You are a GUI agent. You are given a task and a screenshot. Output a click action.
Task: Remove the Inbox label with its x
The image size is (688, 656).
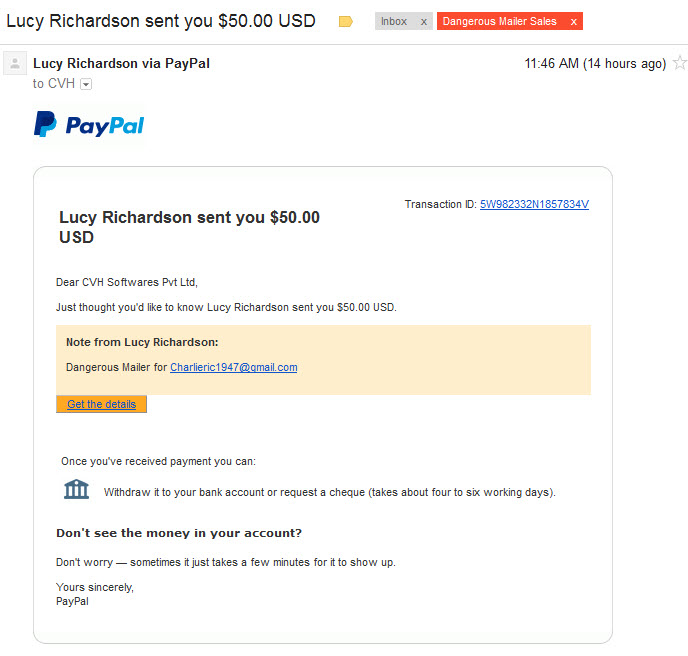pos(423,22)
